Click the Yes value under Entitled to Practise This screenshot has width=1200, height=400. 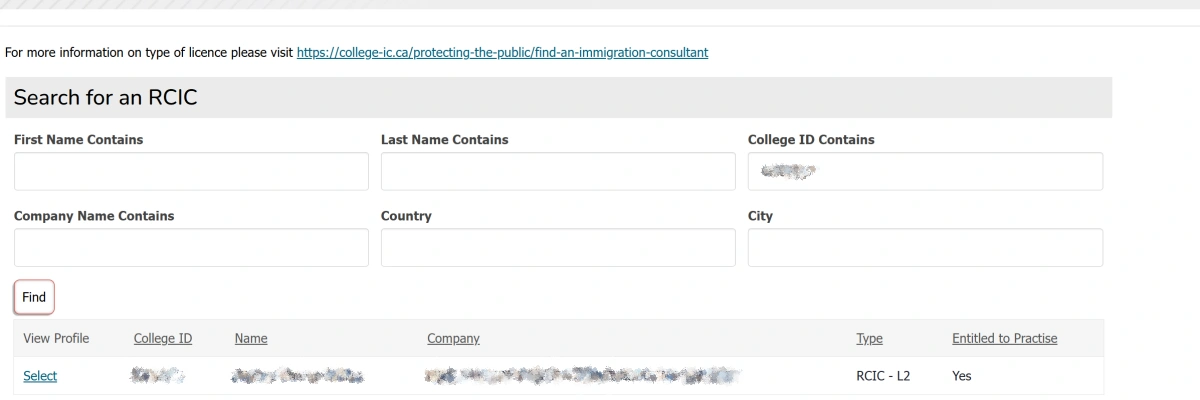coord(962,376)
